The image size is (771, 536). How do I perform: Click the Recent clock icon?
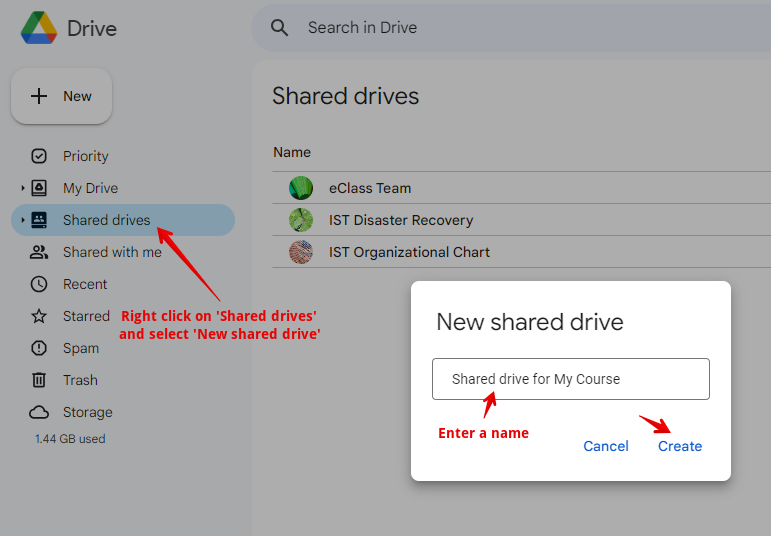click(x=39, y=284)
